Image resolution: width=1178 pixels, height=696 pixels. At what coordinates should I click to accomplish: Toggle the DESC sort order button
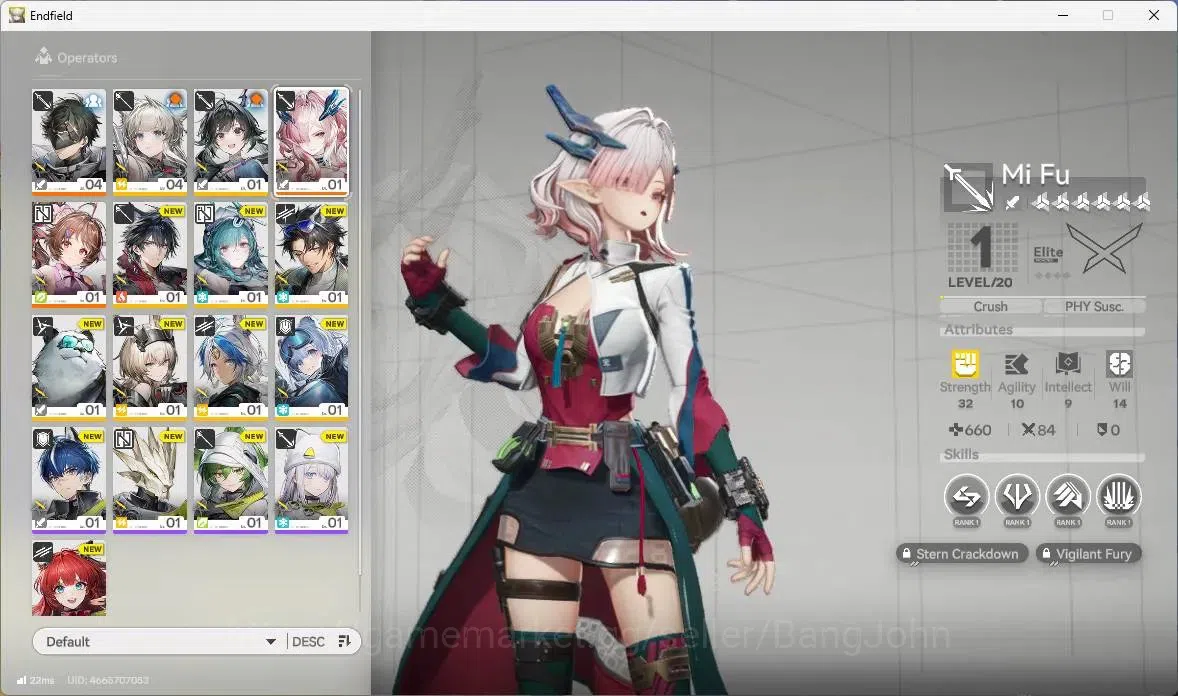point(308,642)
